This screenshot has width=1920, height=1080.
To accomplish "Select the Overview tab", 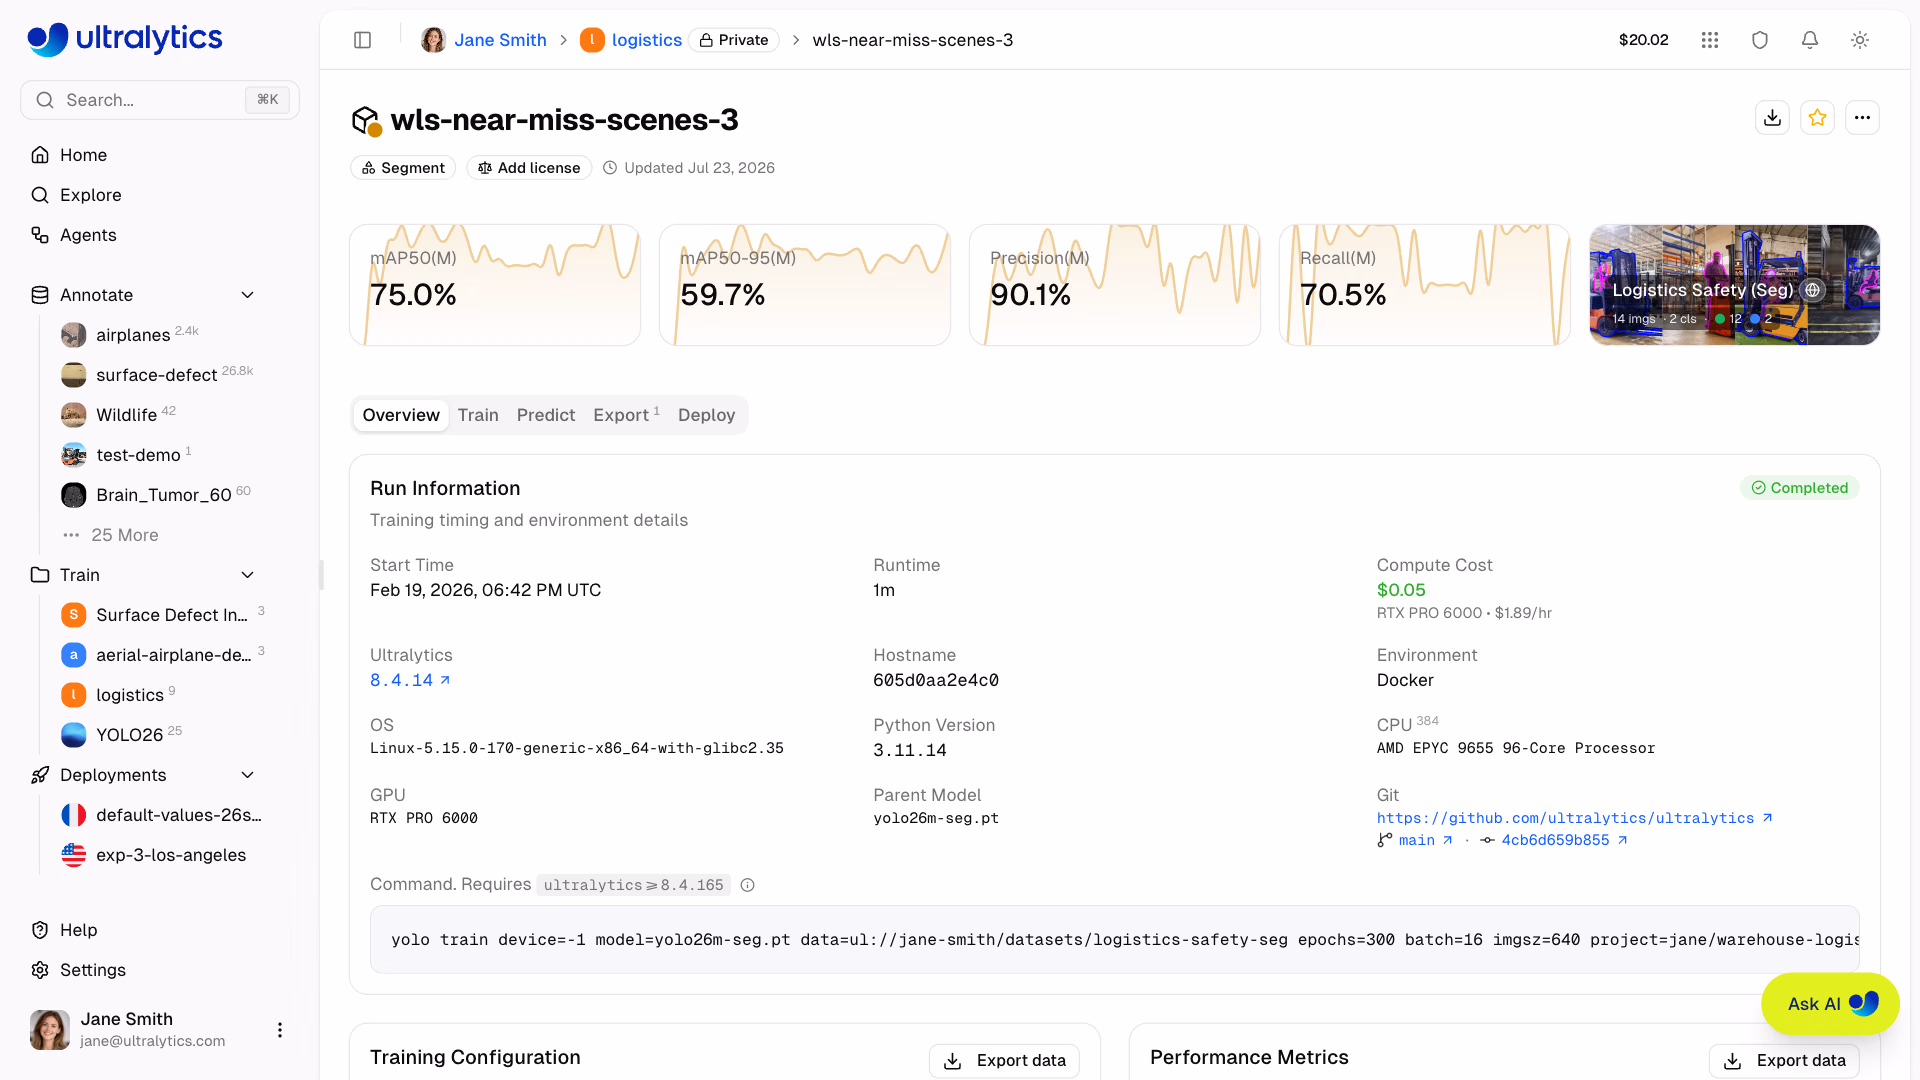I will [401, 415].
